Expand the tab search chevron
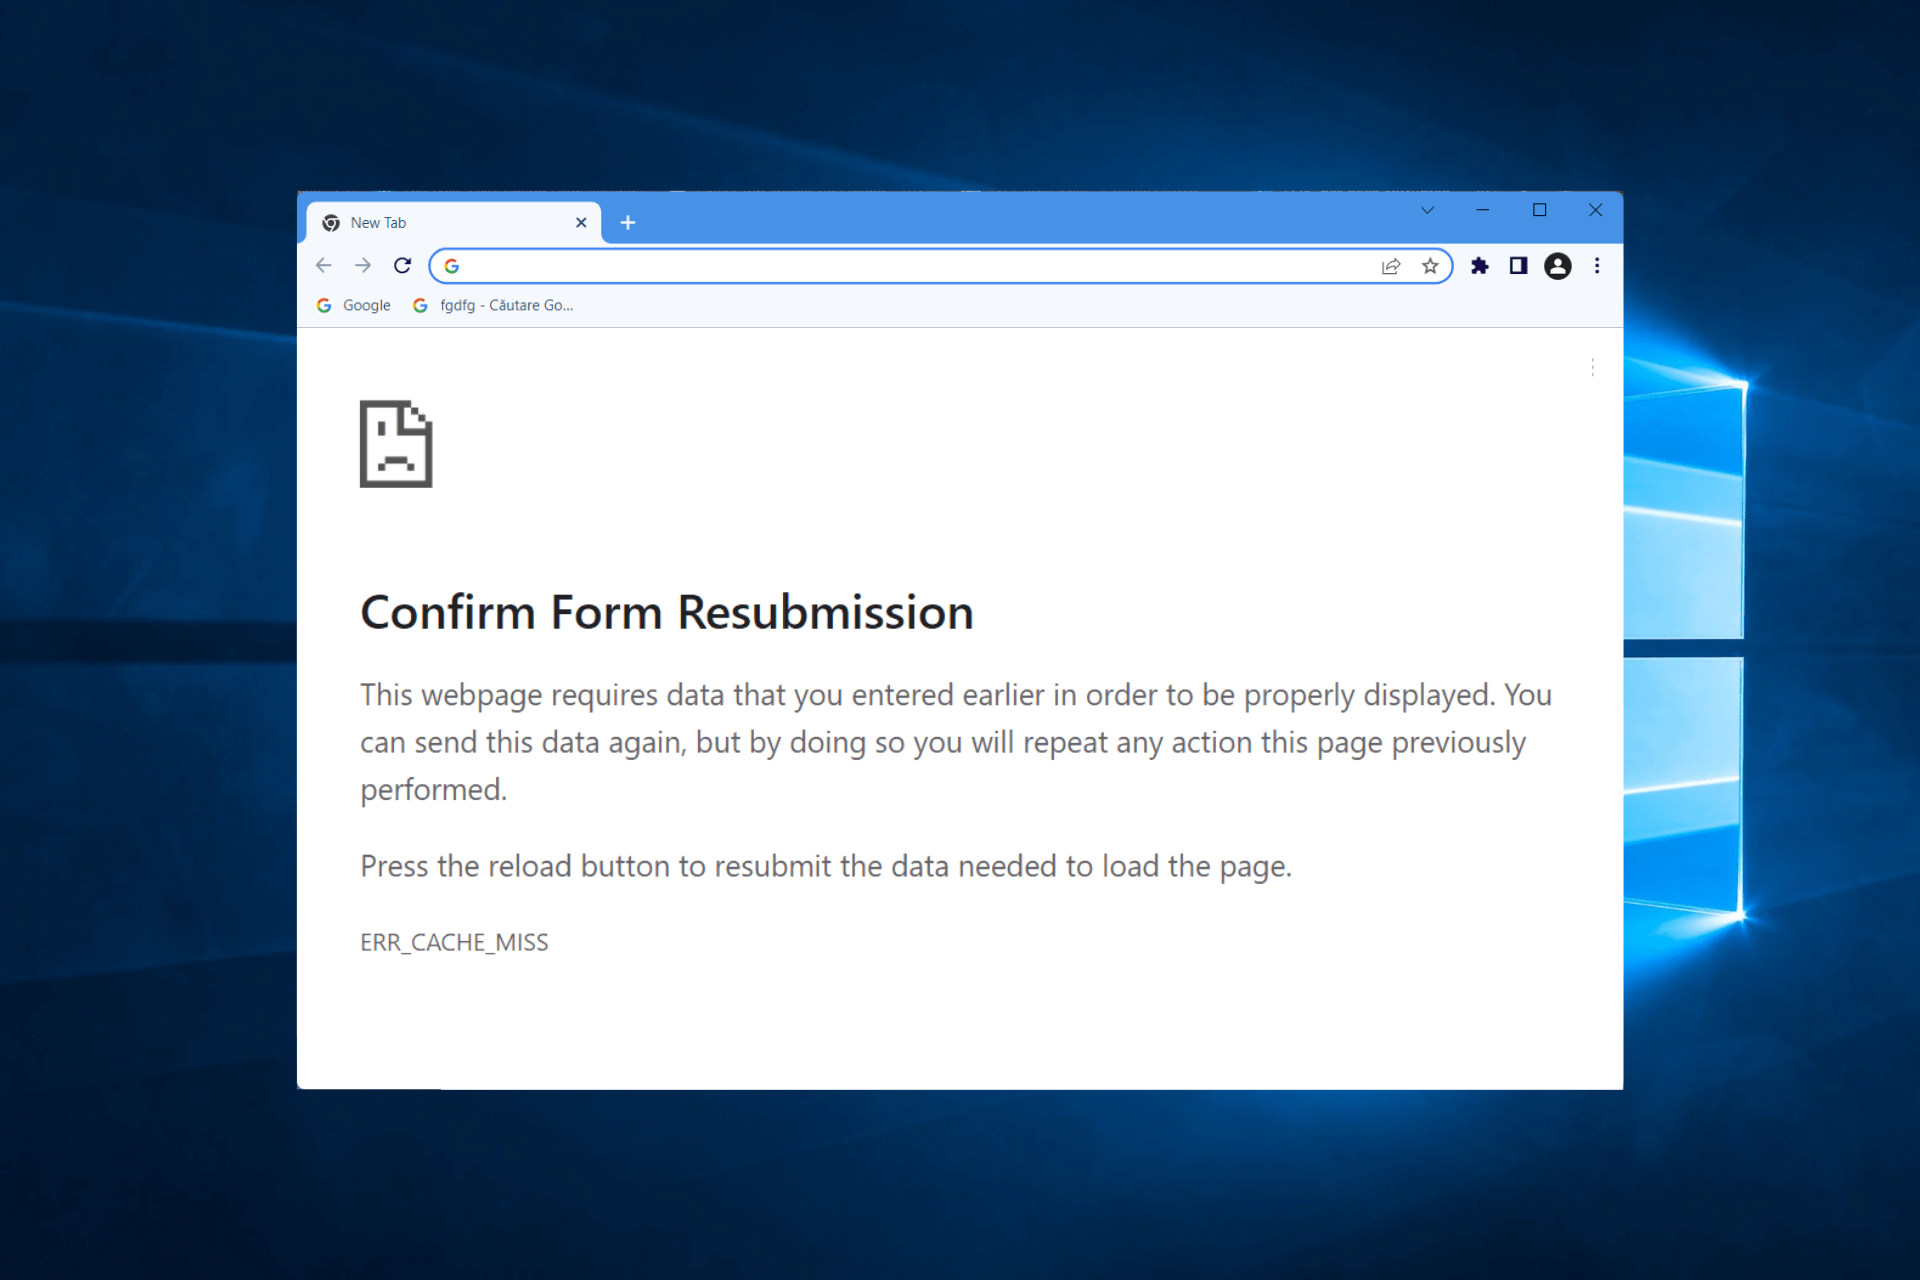 1427,210
